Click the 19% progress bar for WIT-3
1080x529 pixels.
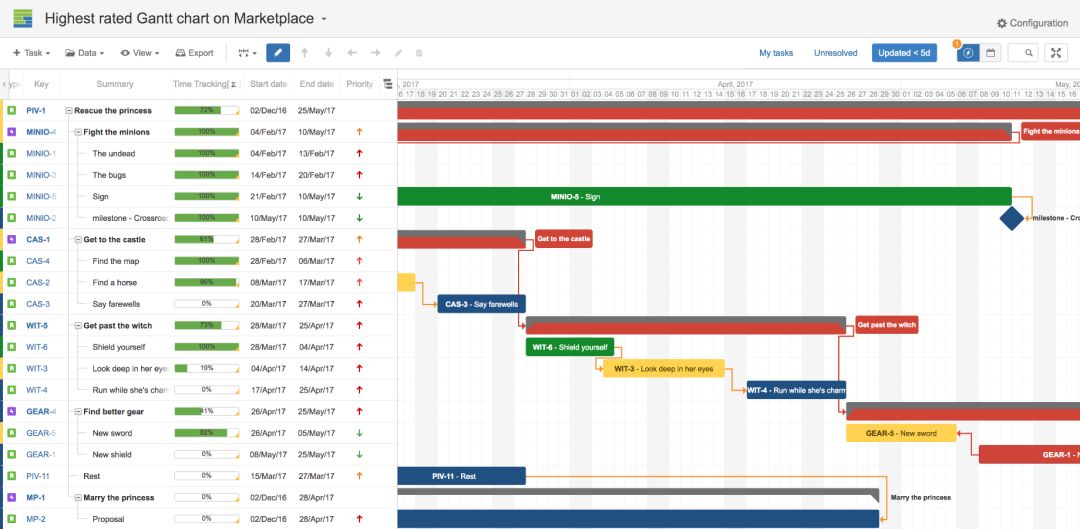[207, 369]
